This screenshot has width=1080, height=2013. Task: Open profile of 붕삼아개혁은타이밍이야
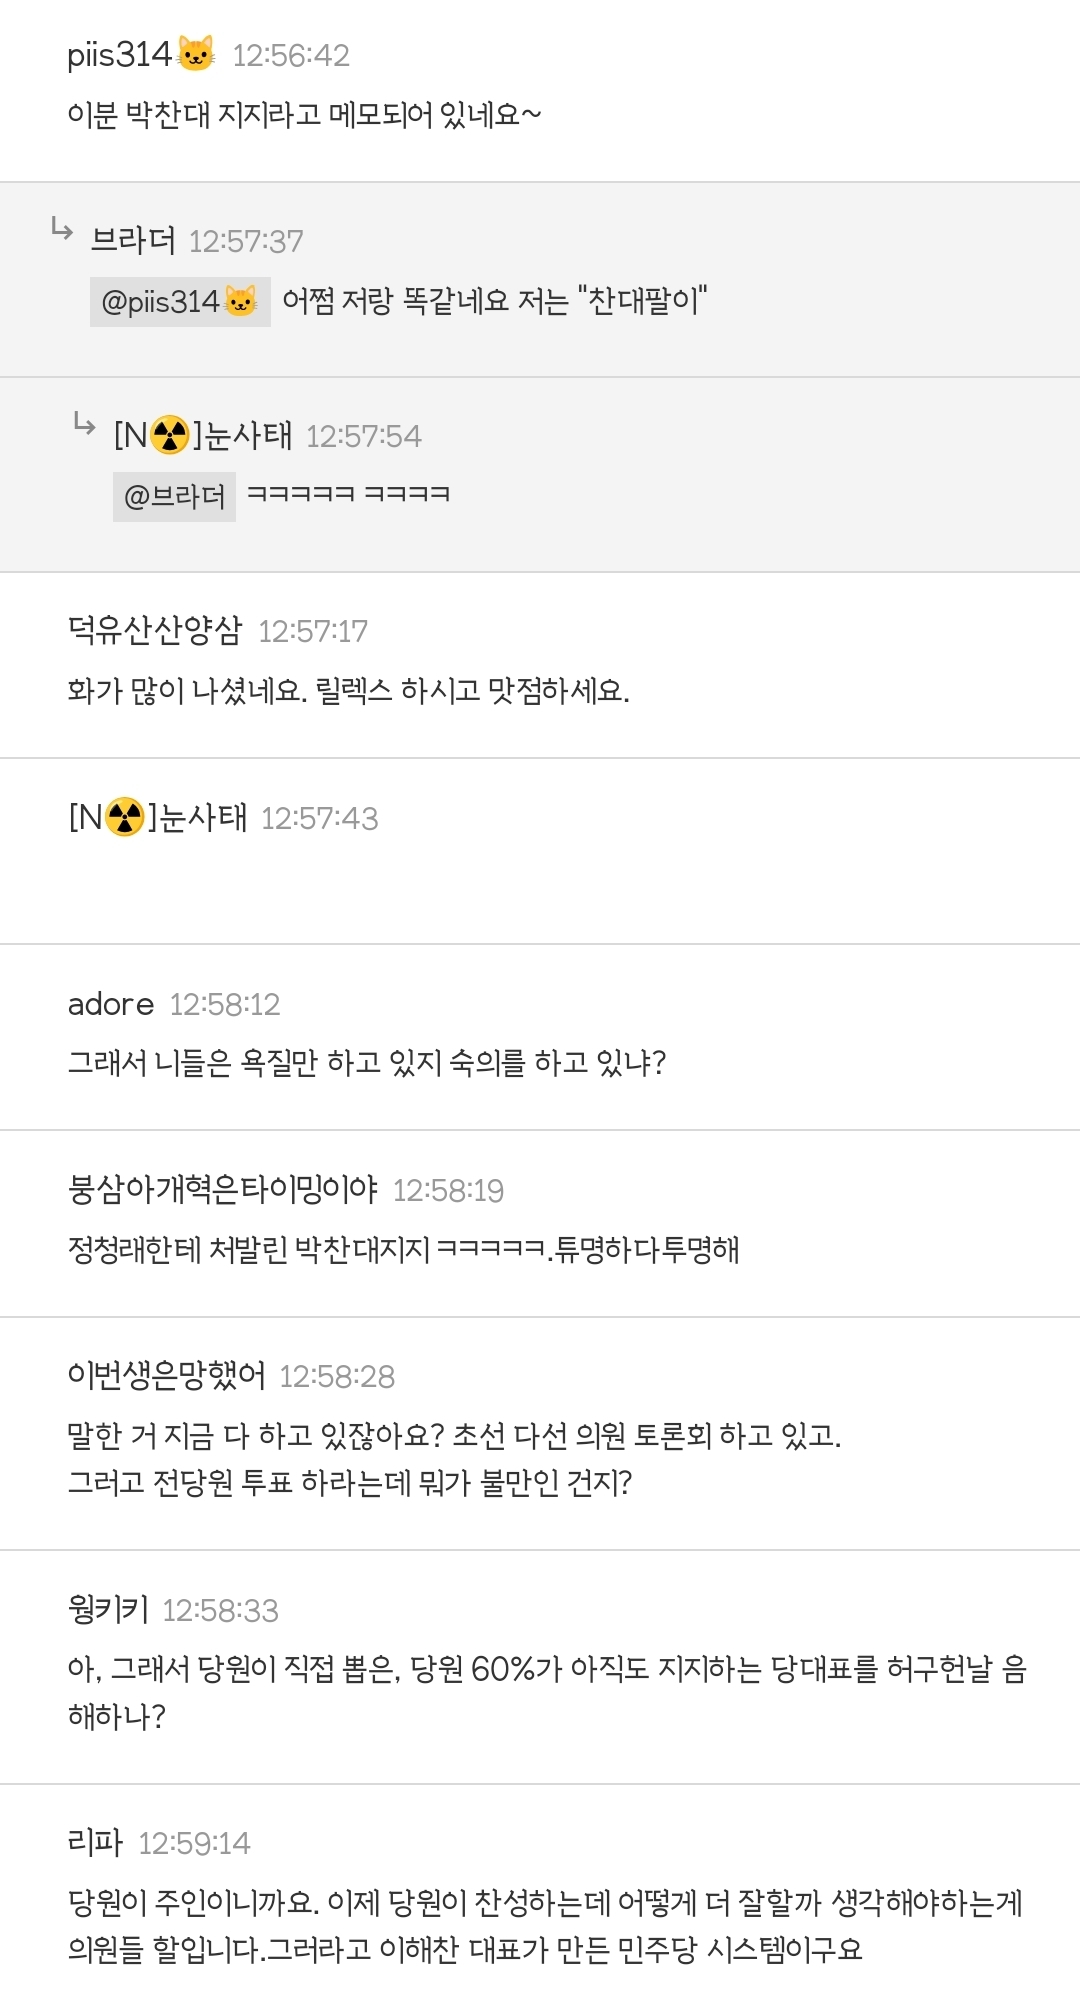(x=222, y=1190)
